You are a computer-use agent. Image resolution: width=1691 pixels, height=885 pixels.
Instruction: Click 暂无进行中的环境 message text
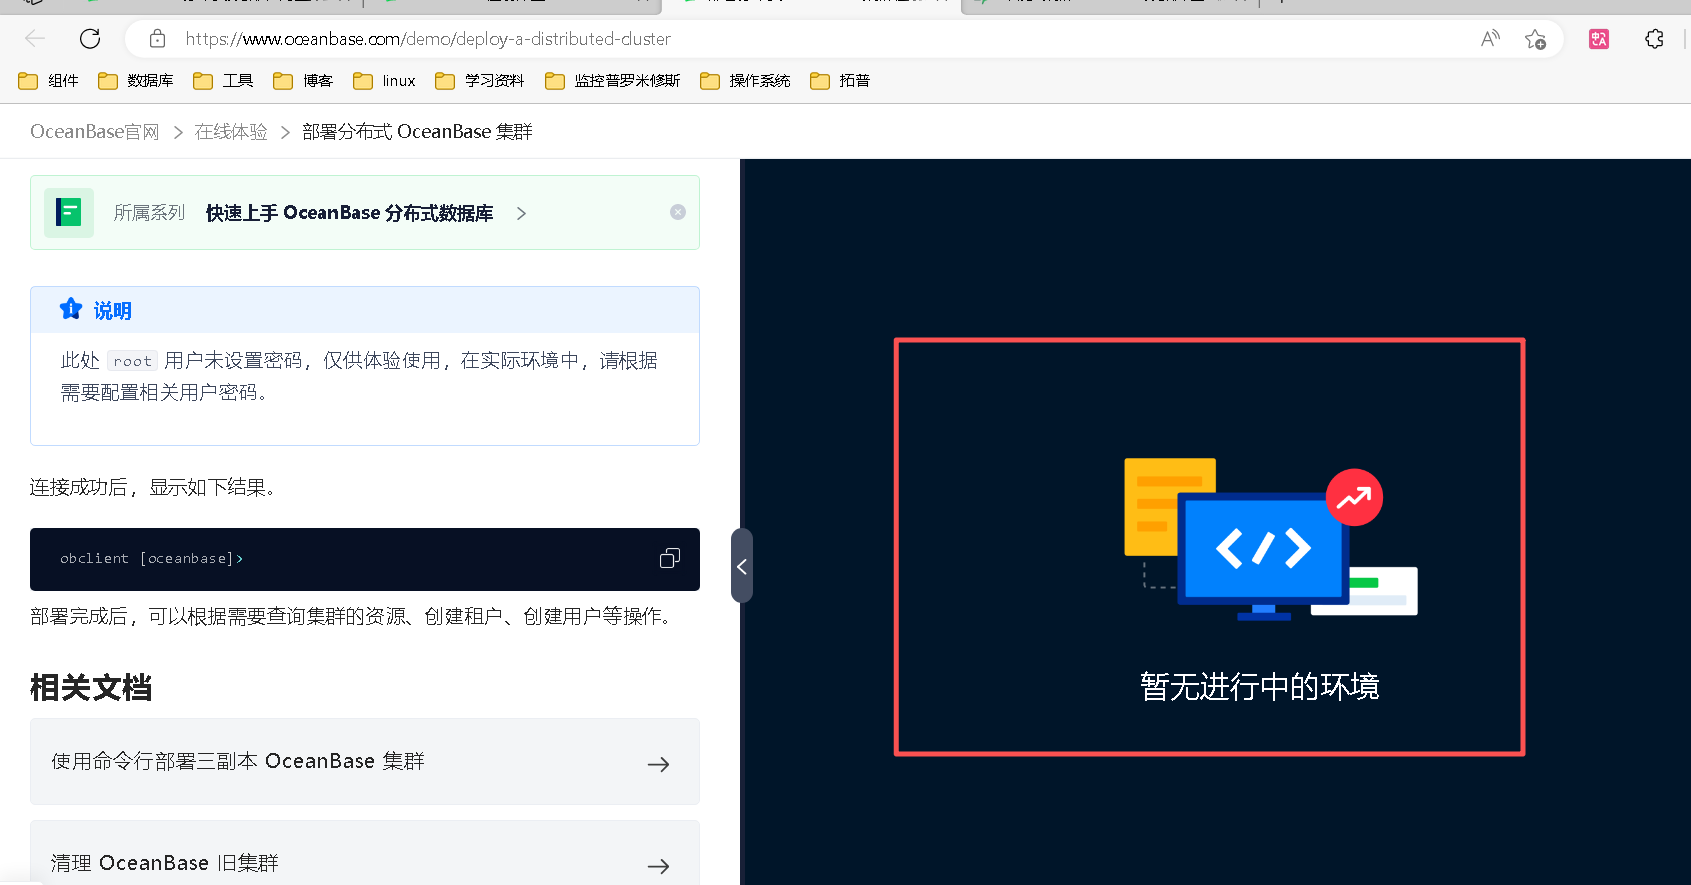pos(1260,686)
